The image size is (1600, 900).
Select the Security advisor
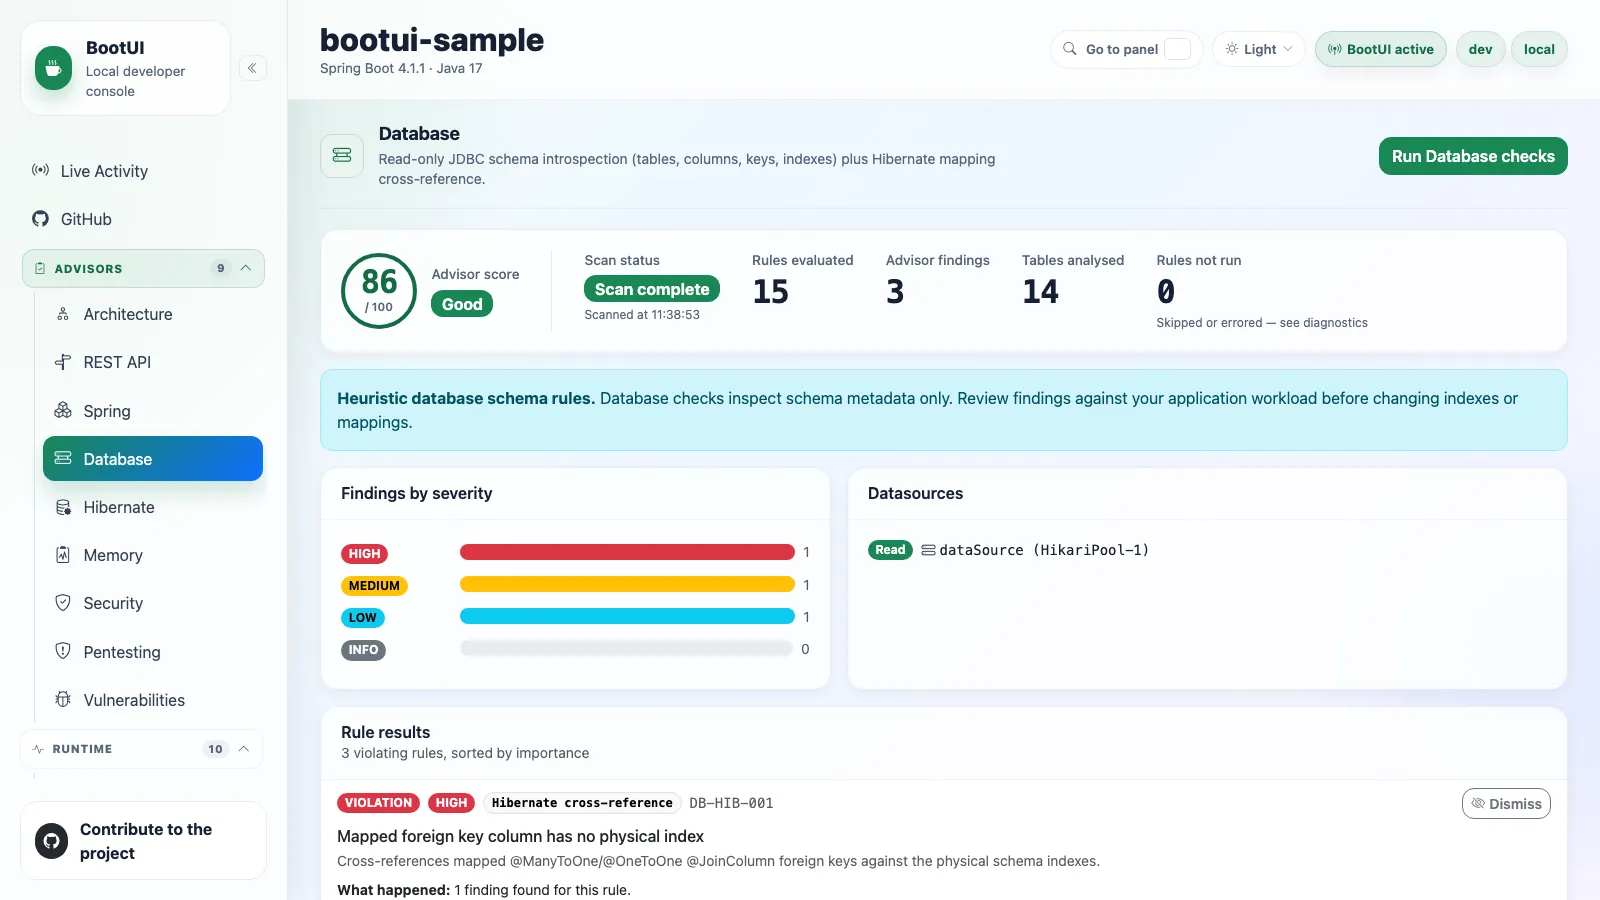pos(153,603)
